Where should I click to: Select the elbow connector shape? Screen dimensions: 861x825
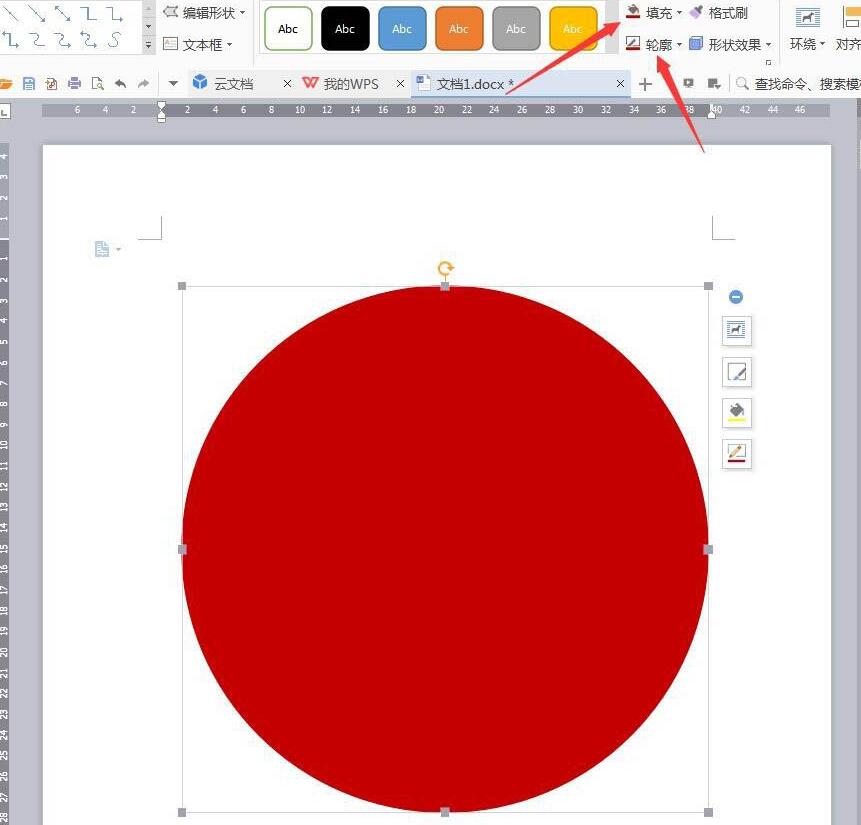tap(88, 13)
